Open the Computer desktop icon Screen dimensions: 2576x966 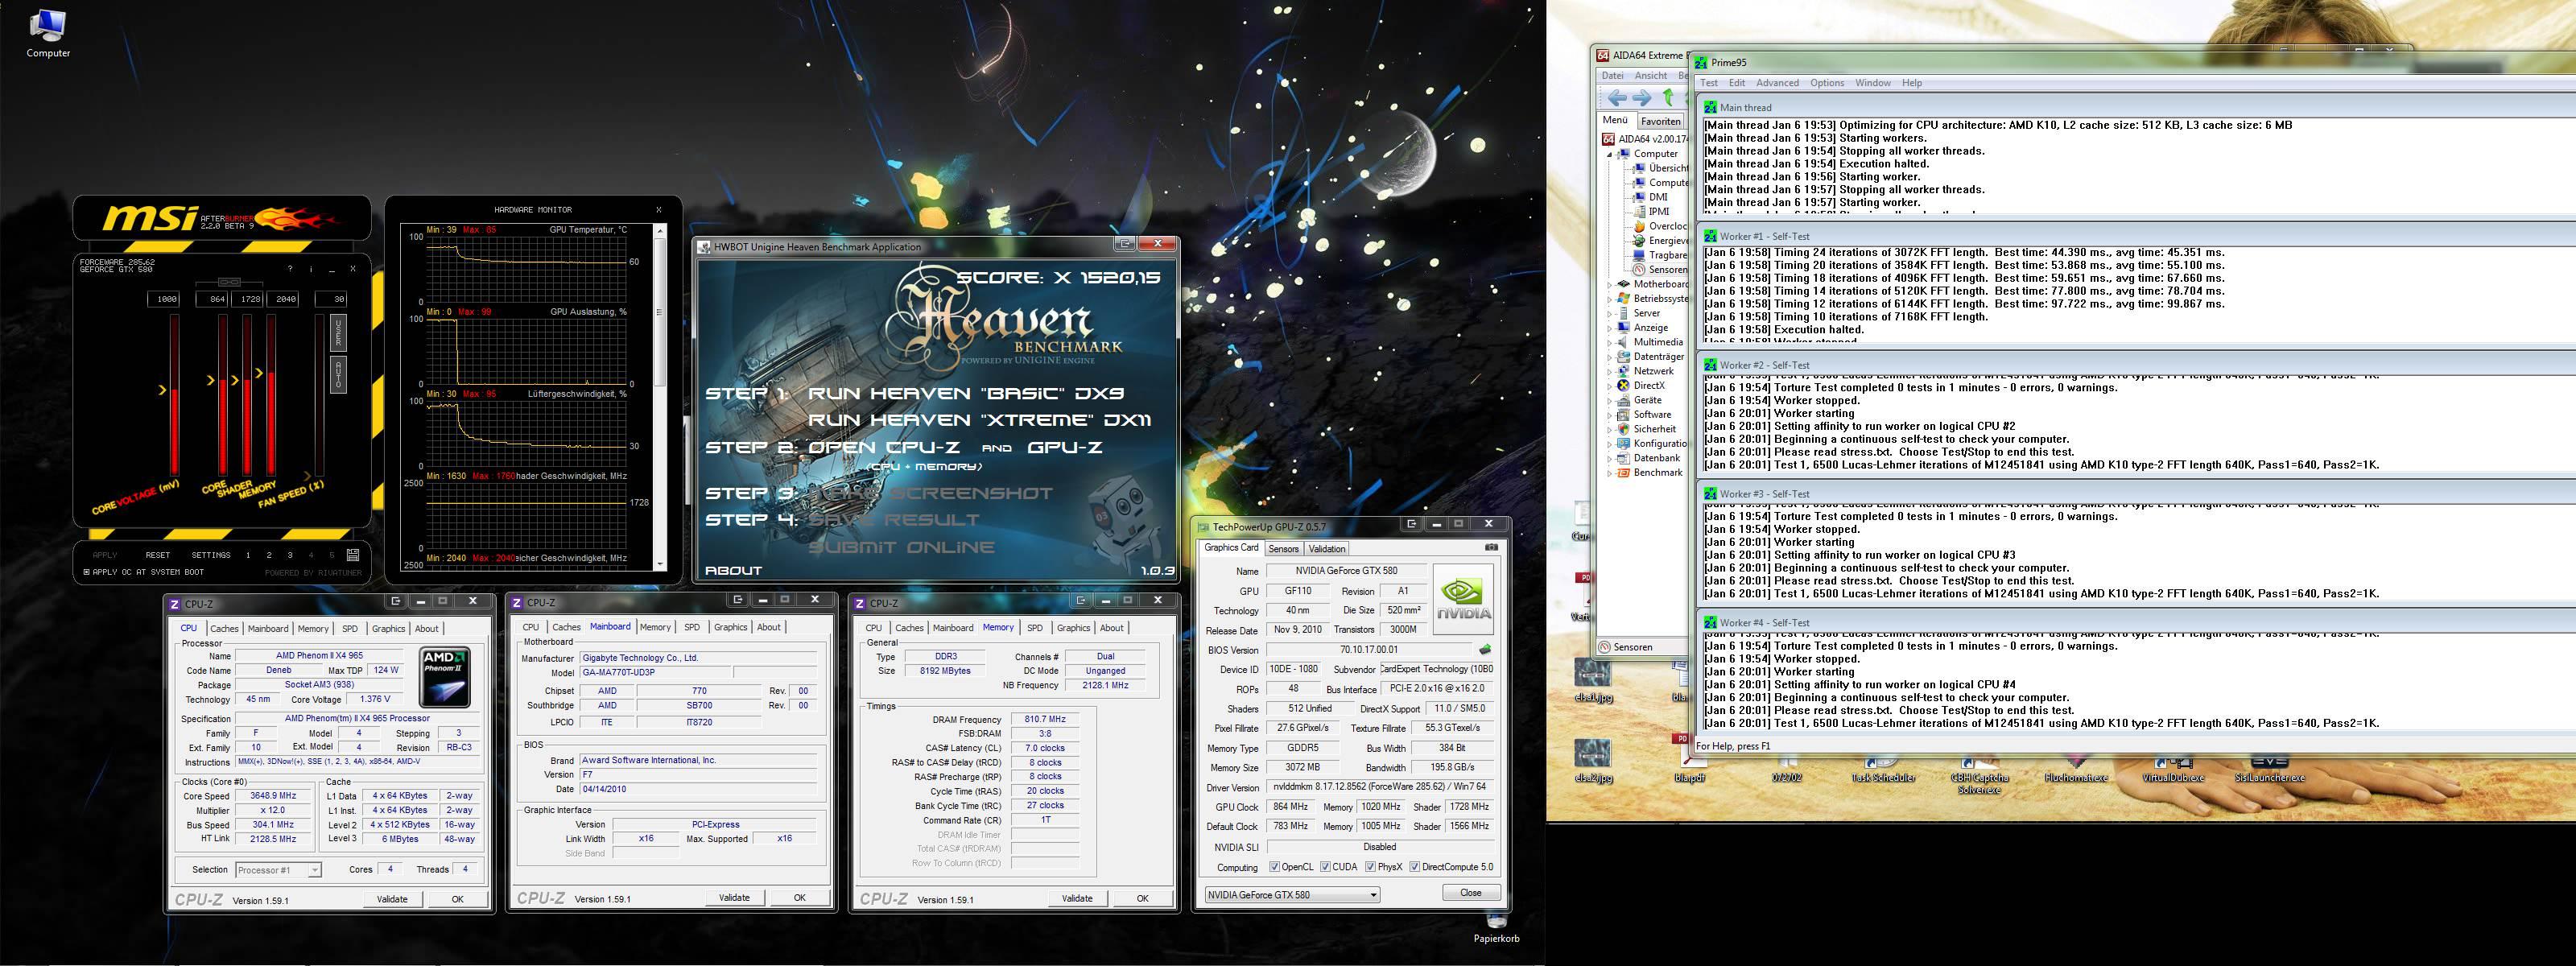tap(47, 32)
